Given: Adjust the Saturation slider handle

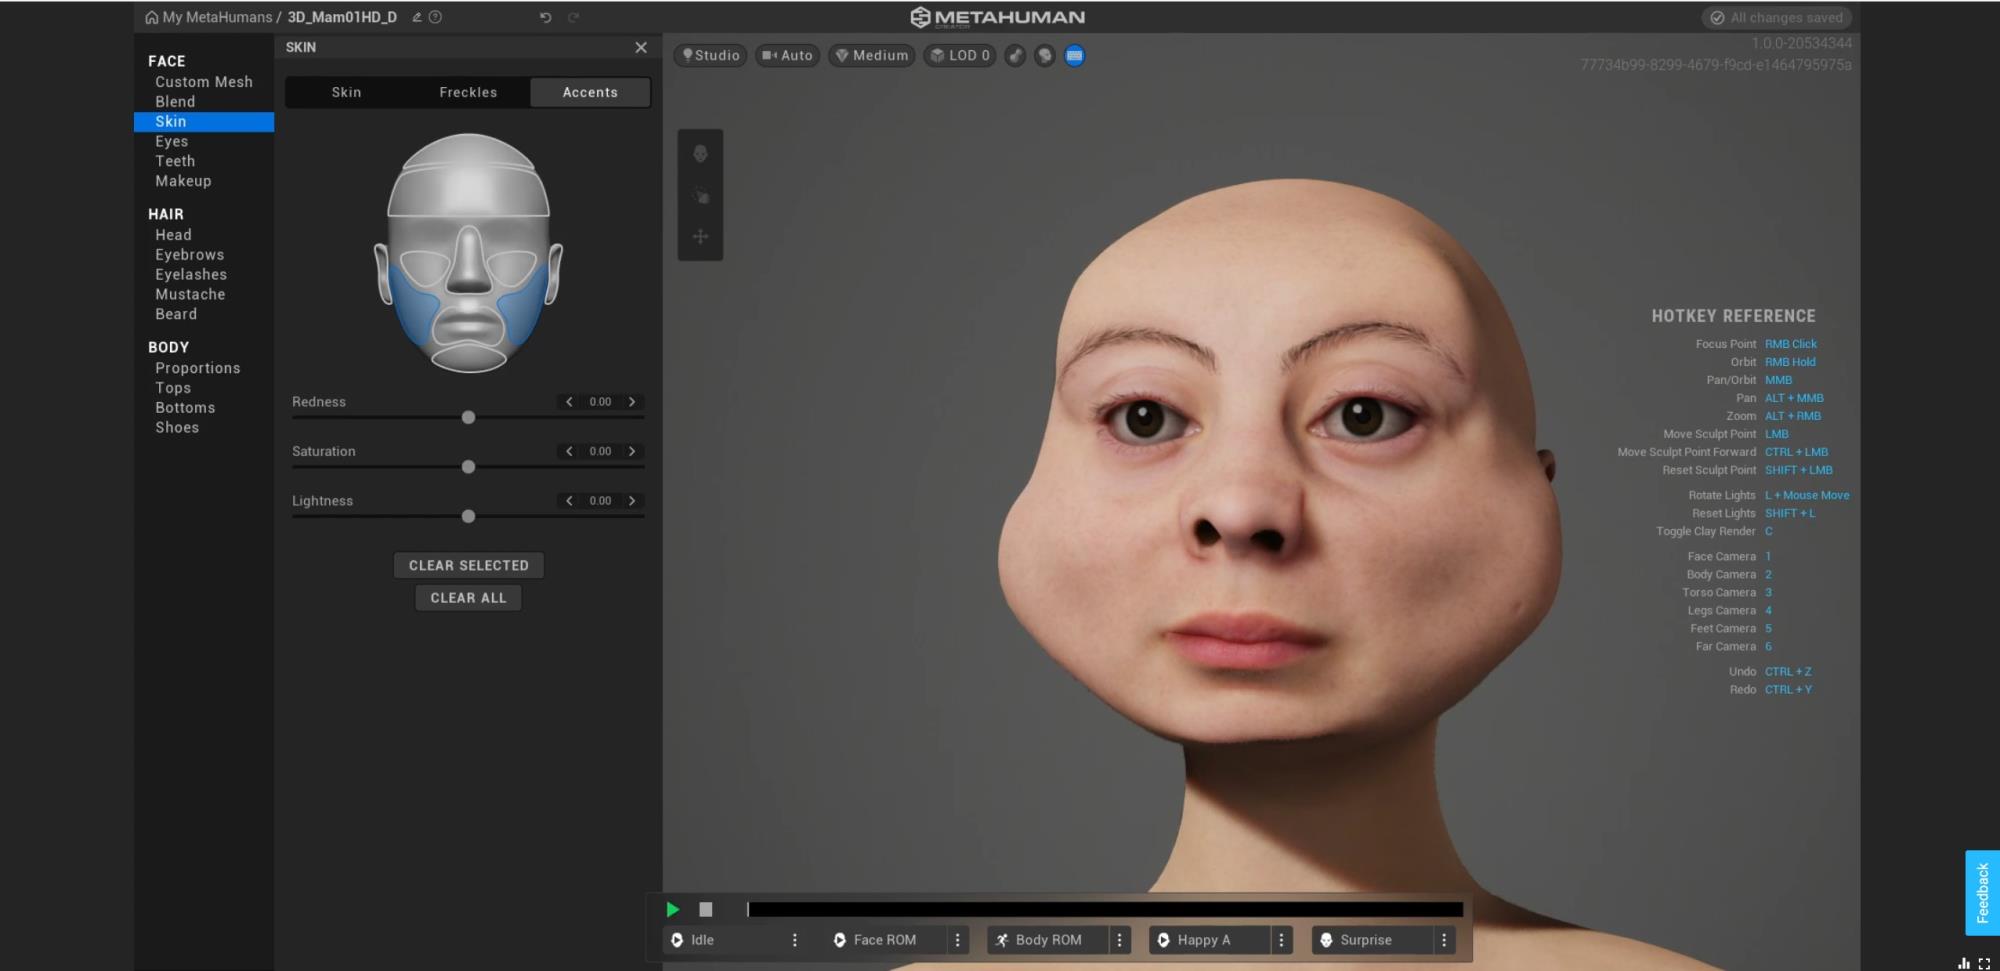Looking at the screenshot, I should tap(468, 467).
